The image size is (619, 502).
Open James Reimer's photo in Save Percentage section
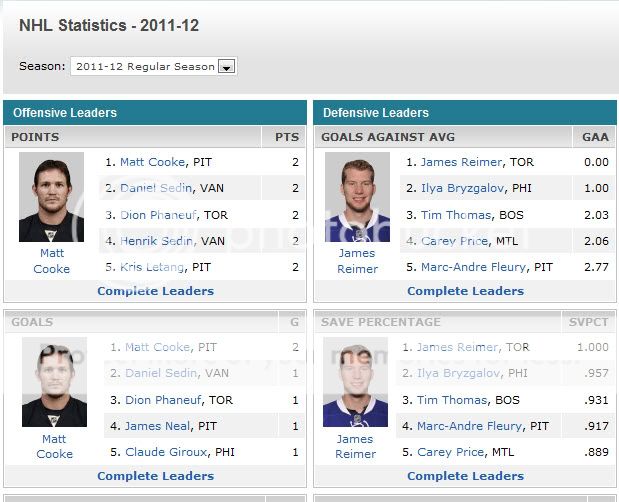355,382
